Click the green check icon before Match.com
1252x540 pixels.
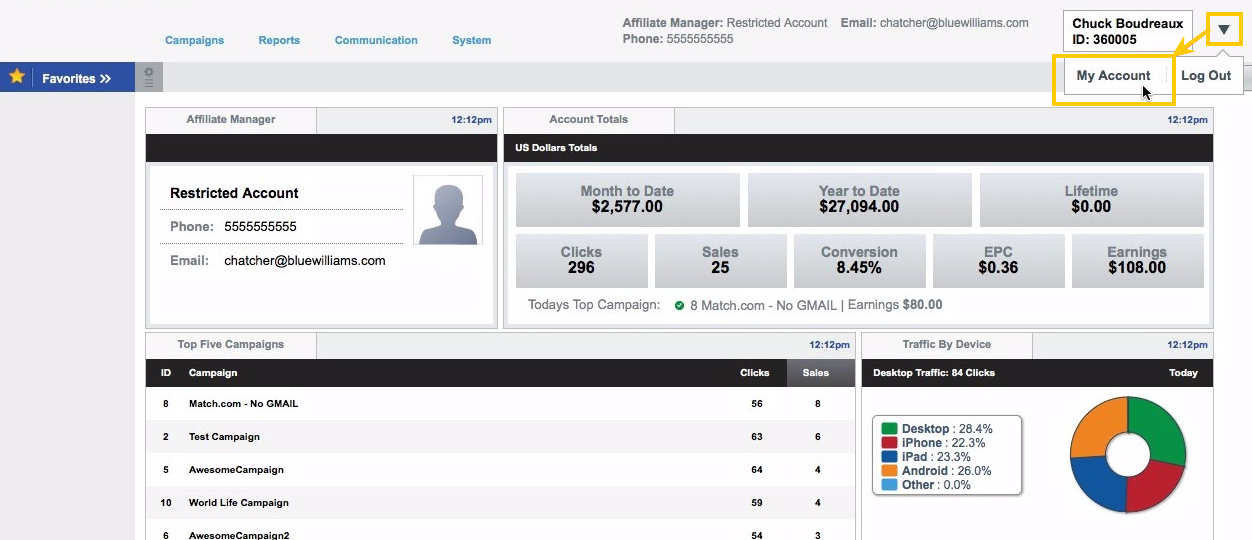click(x=680, y=305)
